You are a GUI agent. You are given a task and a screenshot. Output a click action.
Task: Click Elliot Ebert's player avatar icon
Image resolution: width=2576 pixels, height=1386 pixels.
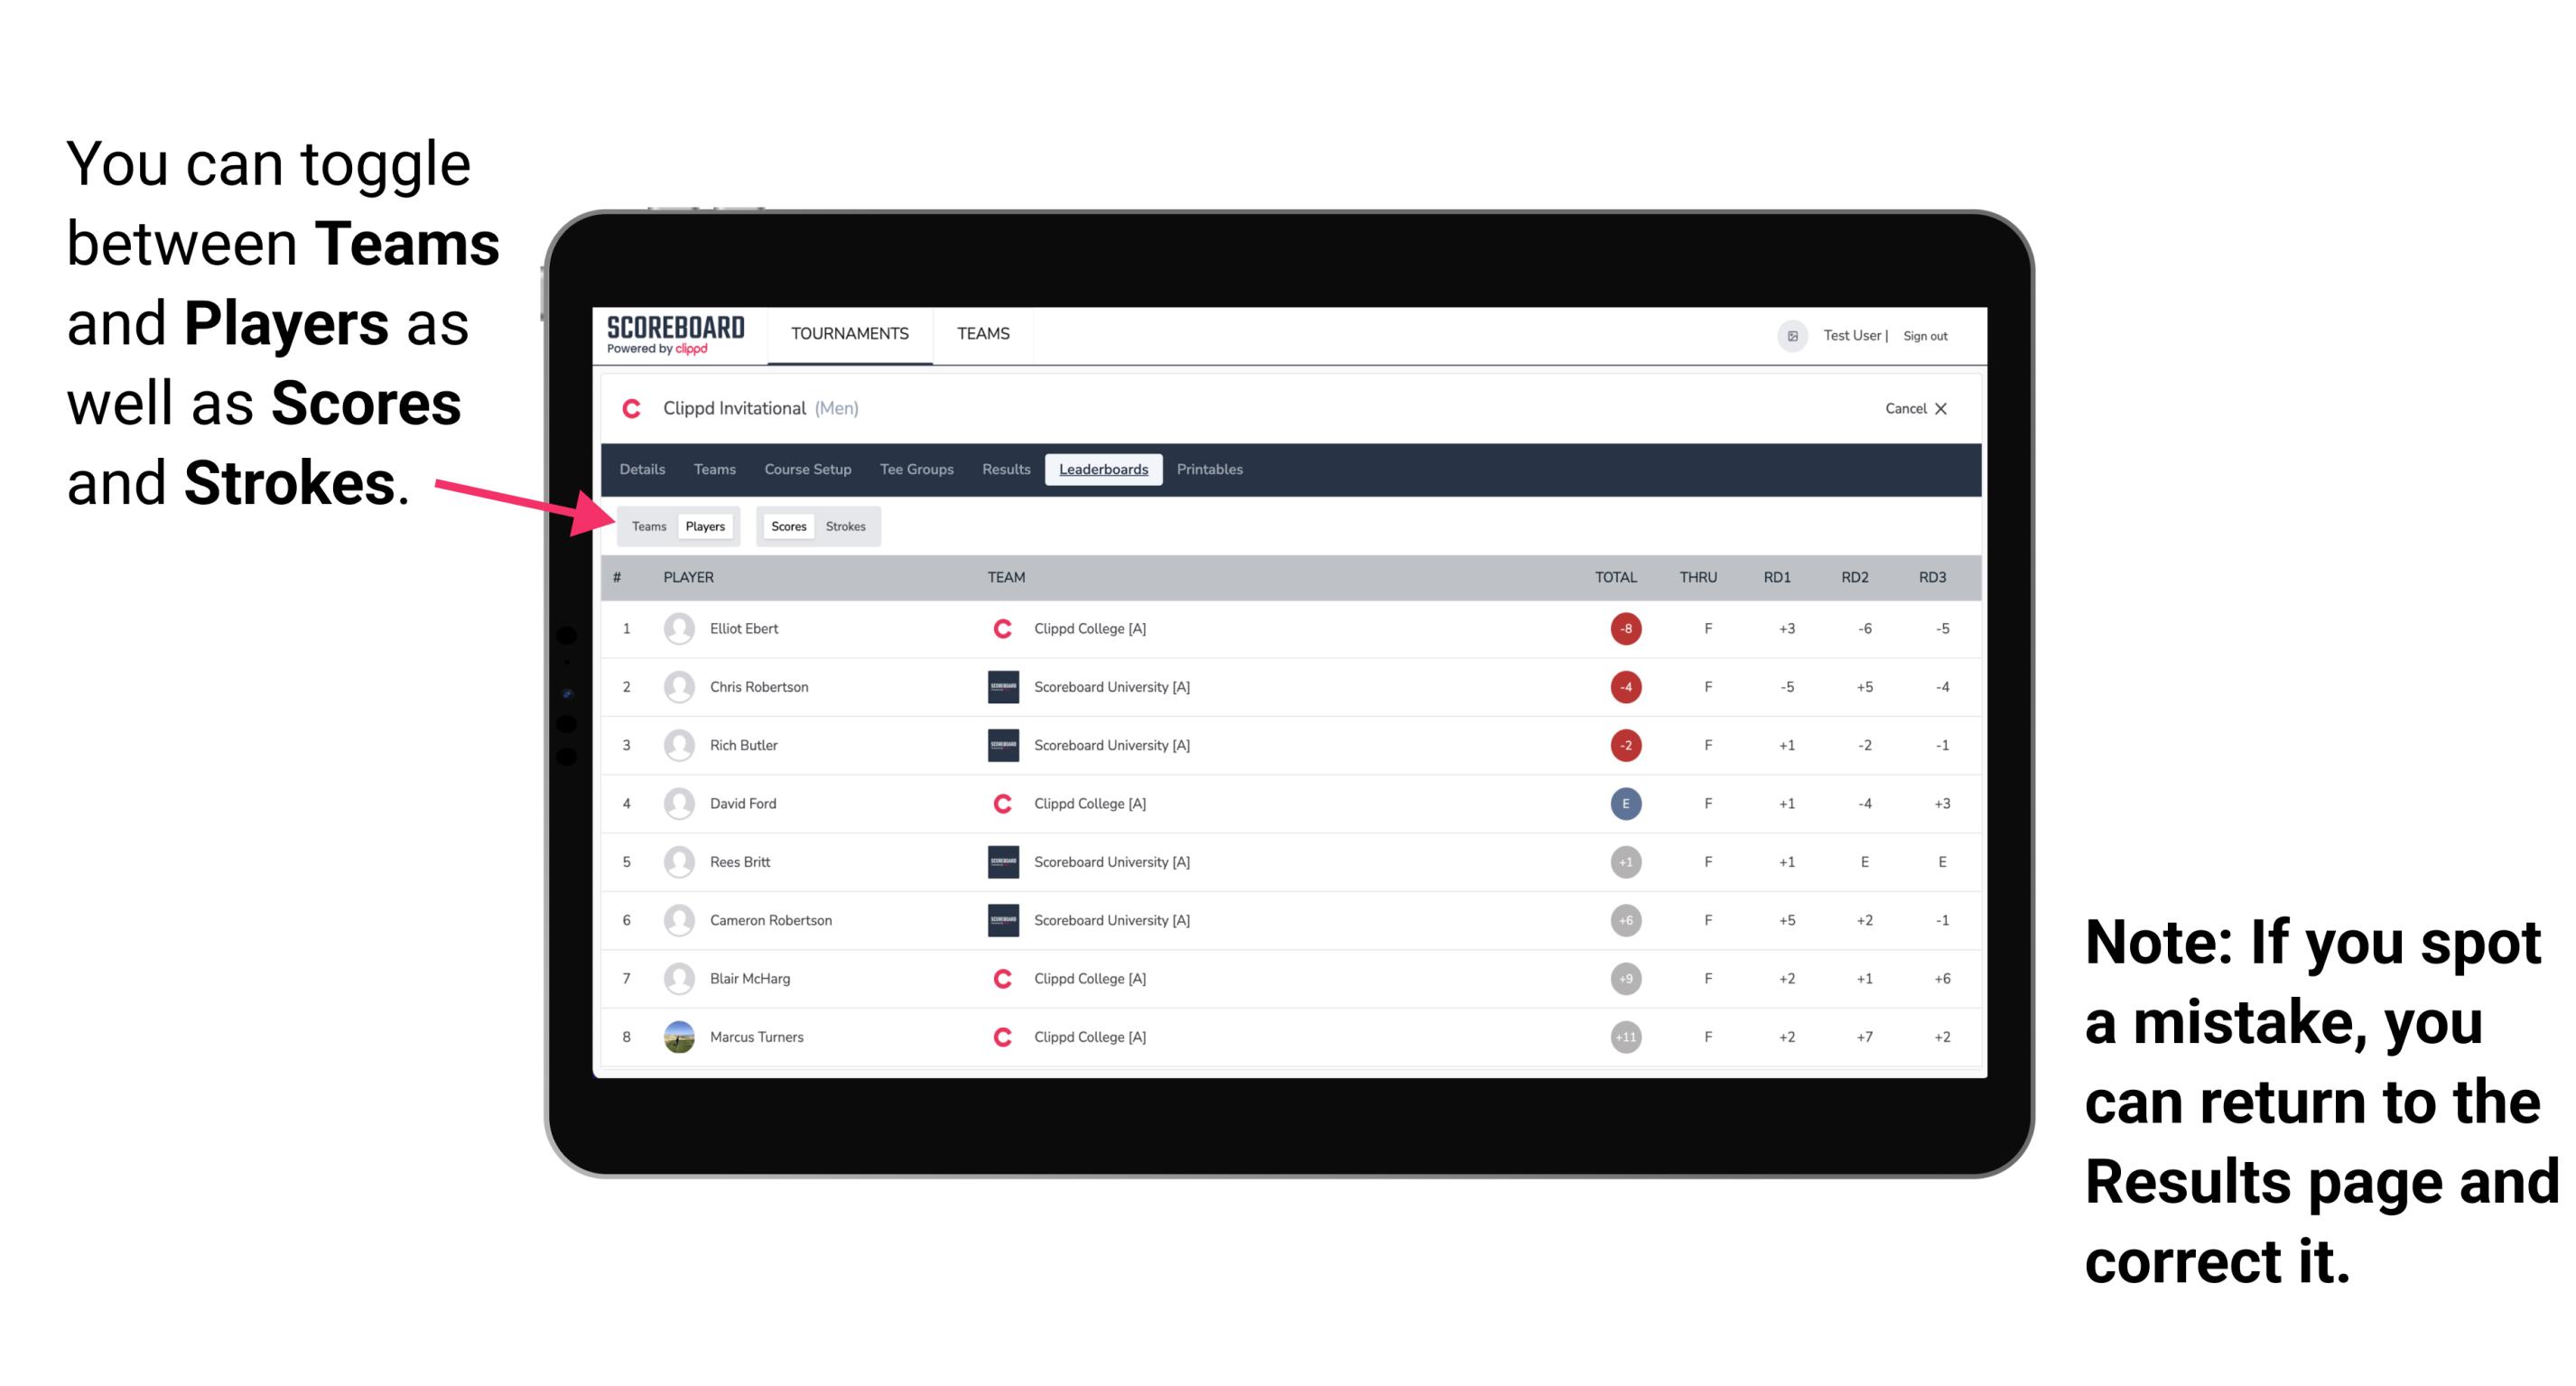(679, 628)
